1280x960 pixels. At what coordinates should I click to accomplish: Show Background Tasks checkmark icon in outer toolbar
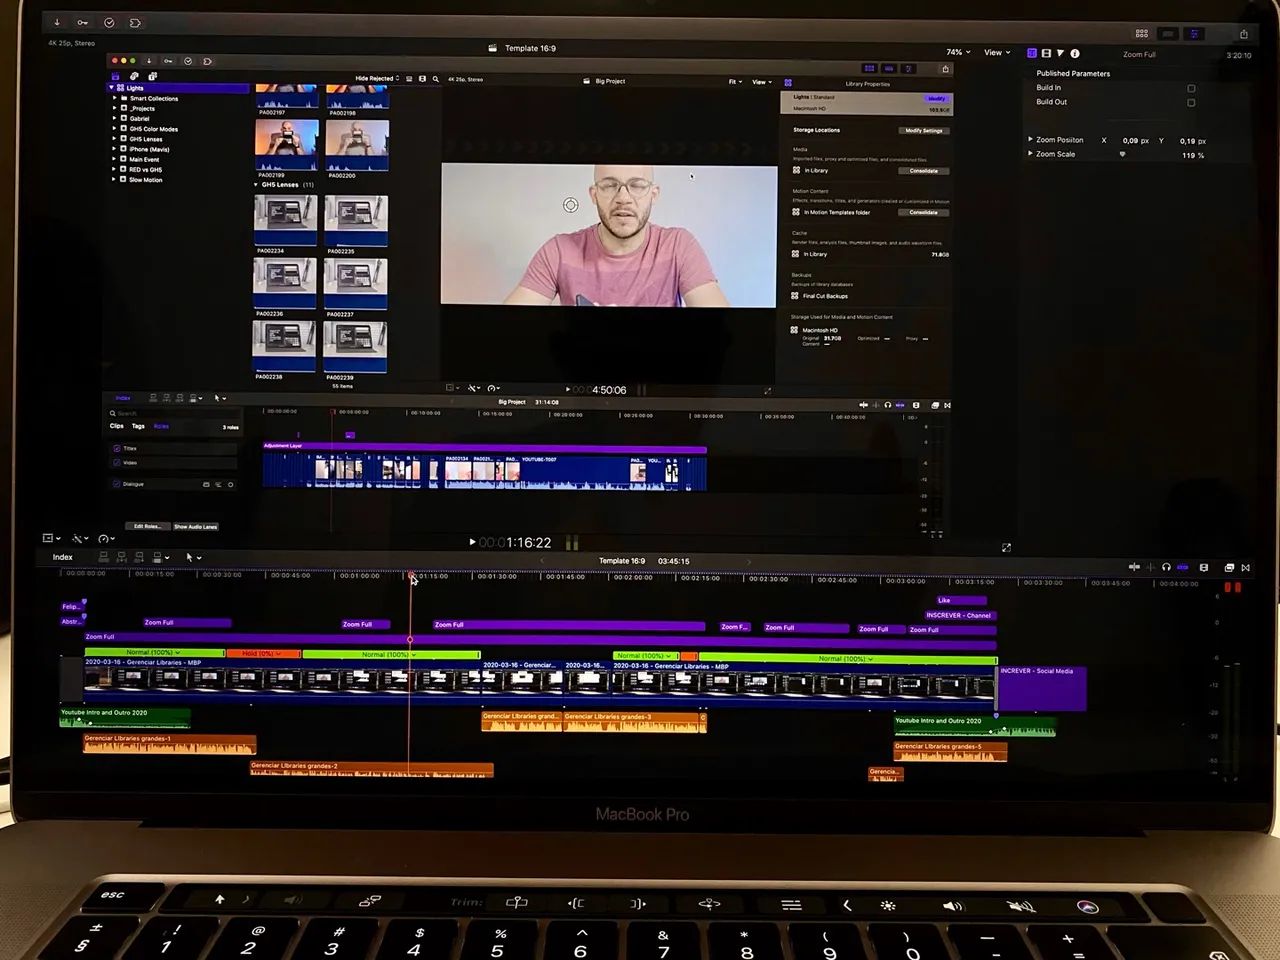point(109,22)
